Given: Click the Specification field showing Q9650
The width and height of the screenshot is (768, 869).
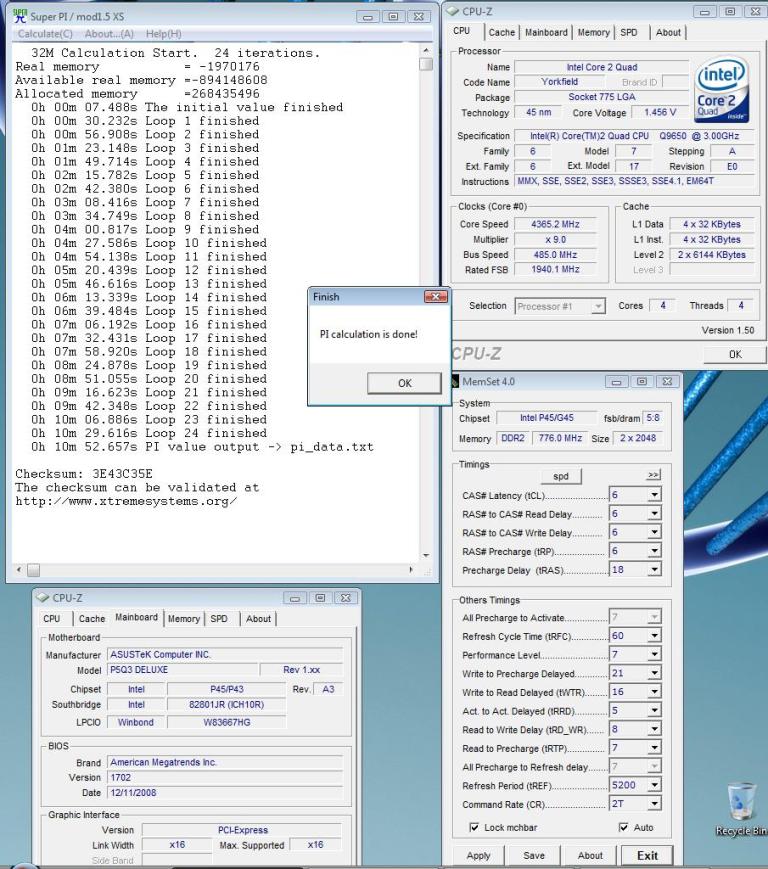Looking at the screenshot, I should tap(634, 136).
